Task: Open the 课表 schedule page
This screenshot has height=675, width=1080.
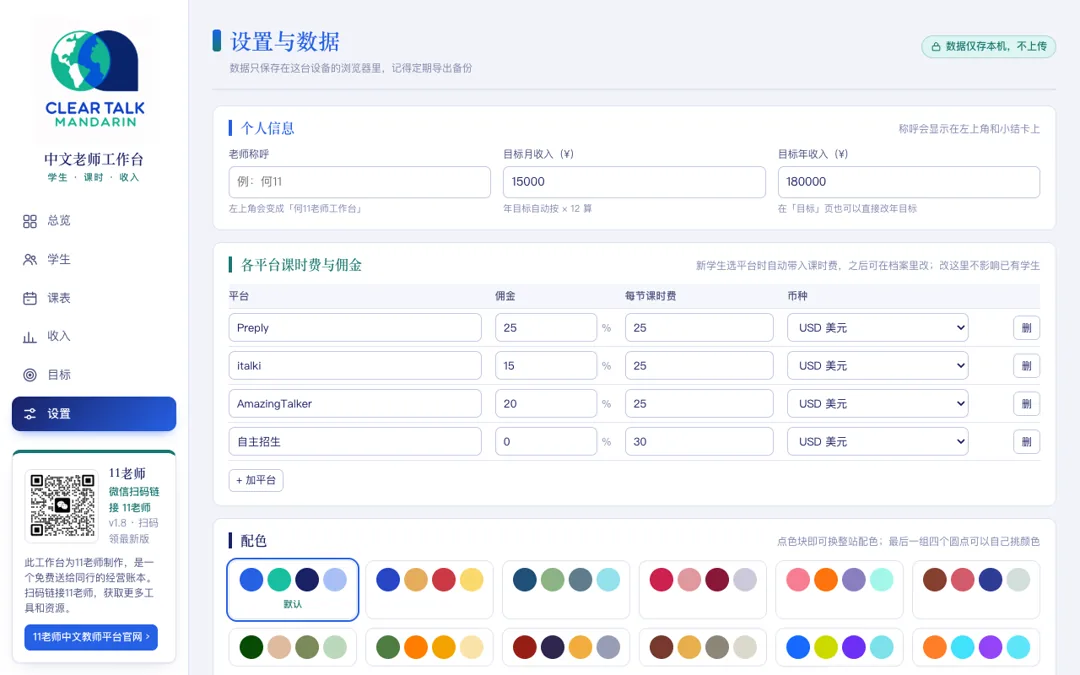Action: click(94, 298)
